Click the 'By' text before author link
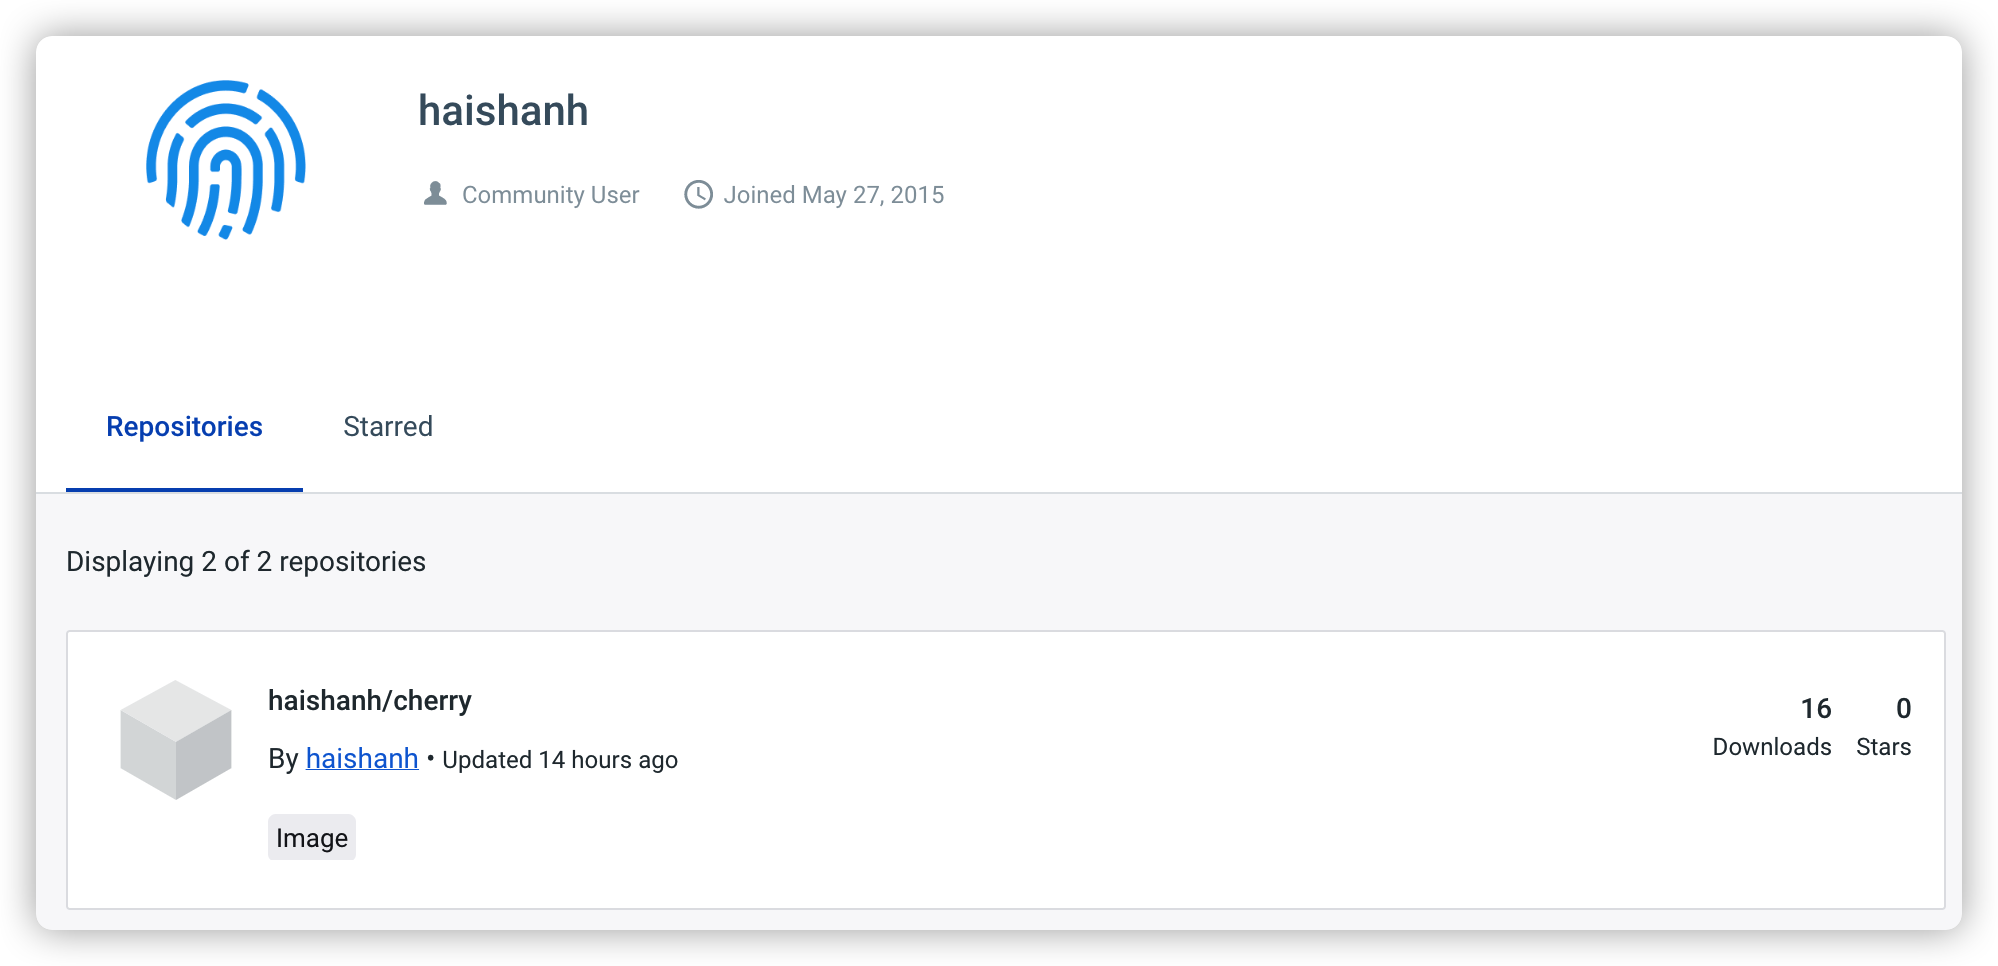The width and height of the screenshot is (1998, 966). (x=283, y=760)
